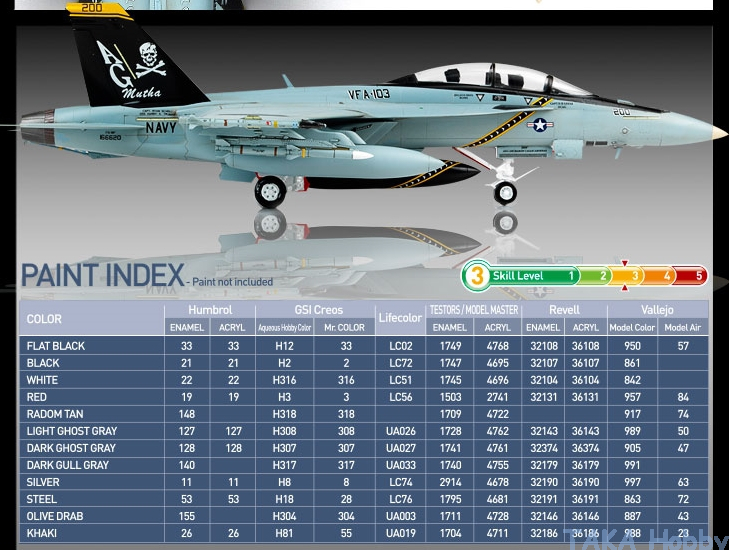Select the Humbrol column header
The width and height of the screenshot is (729, 550).
(210, 310)
